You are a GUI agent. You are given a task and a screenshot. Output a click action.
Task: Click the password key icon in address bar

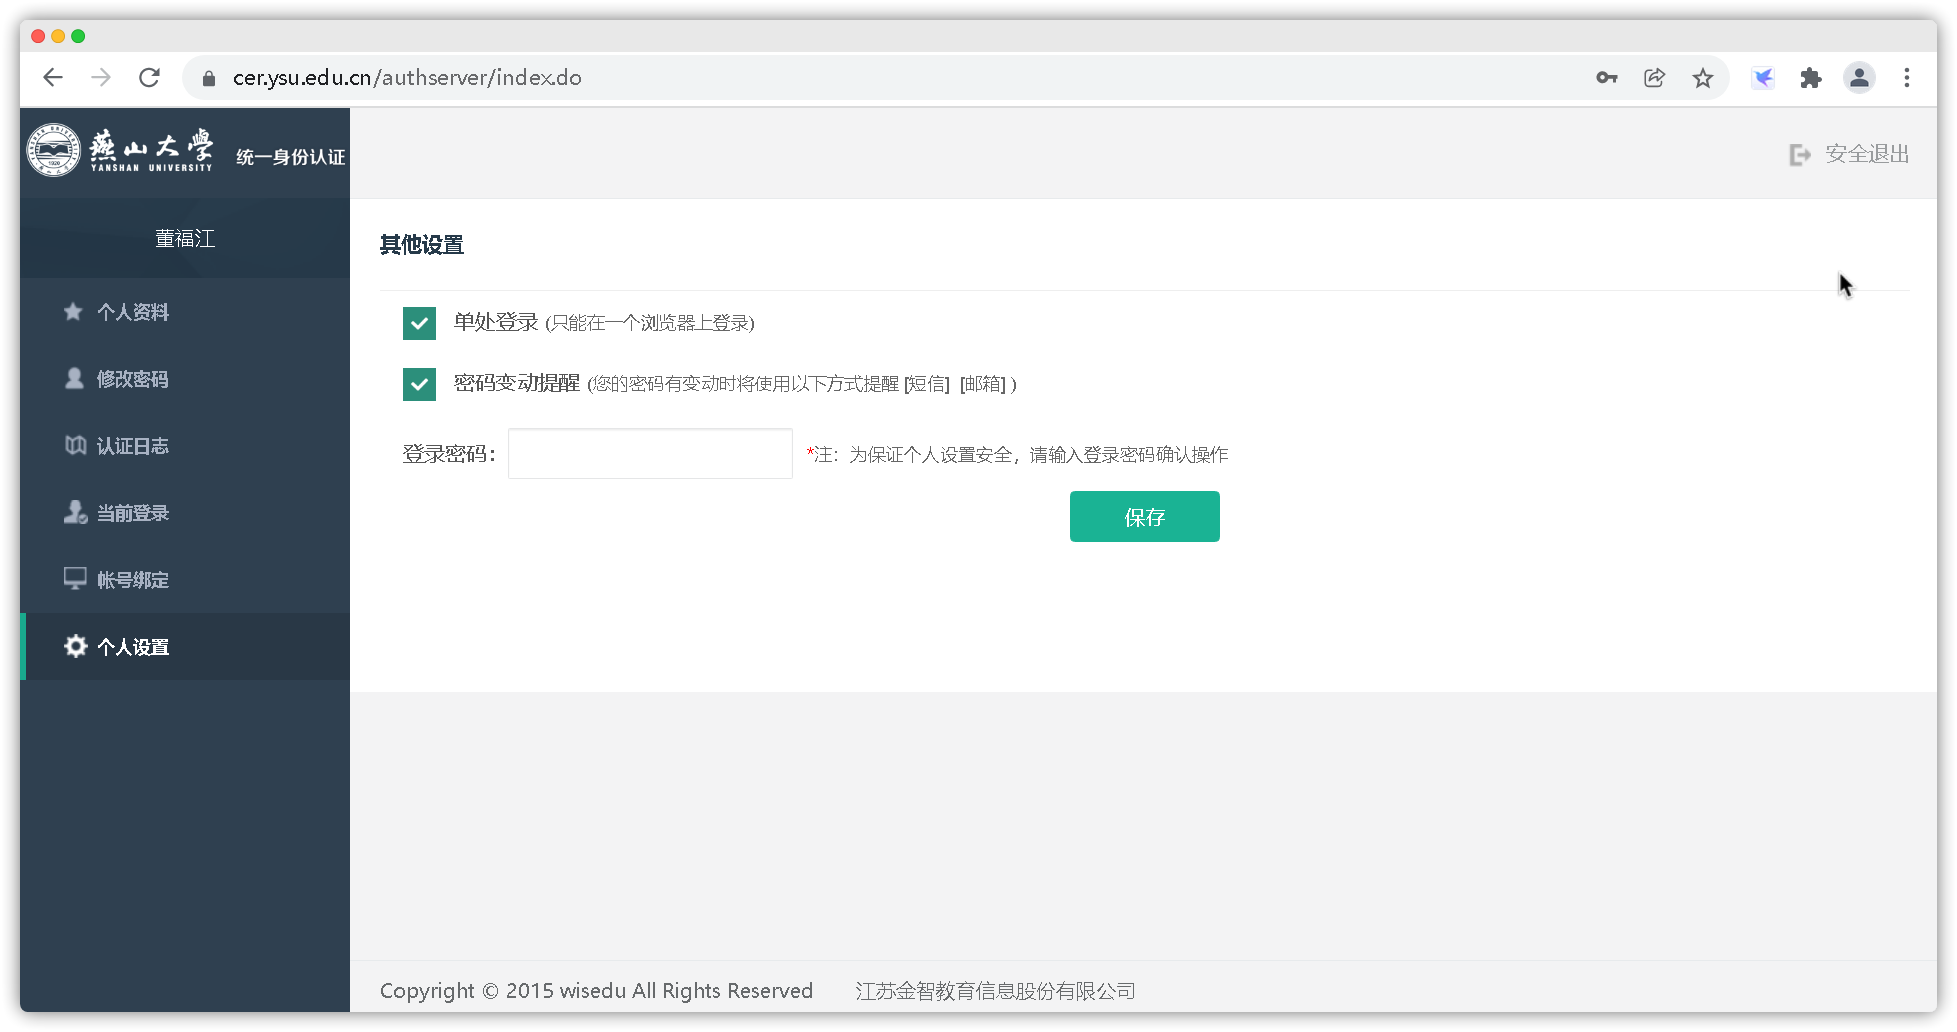(x=1606, y=77)
